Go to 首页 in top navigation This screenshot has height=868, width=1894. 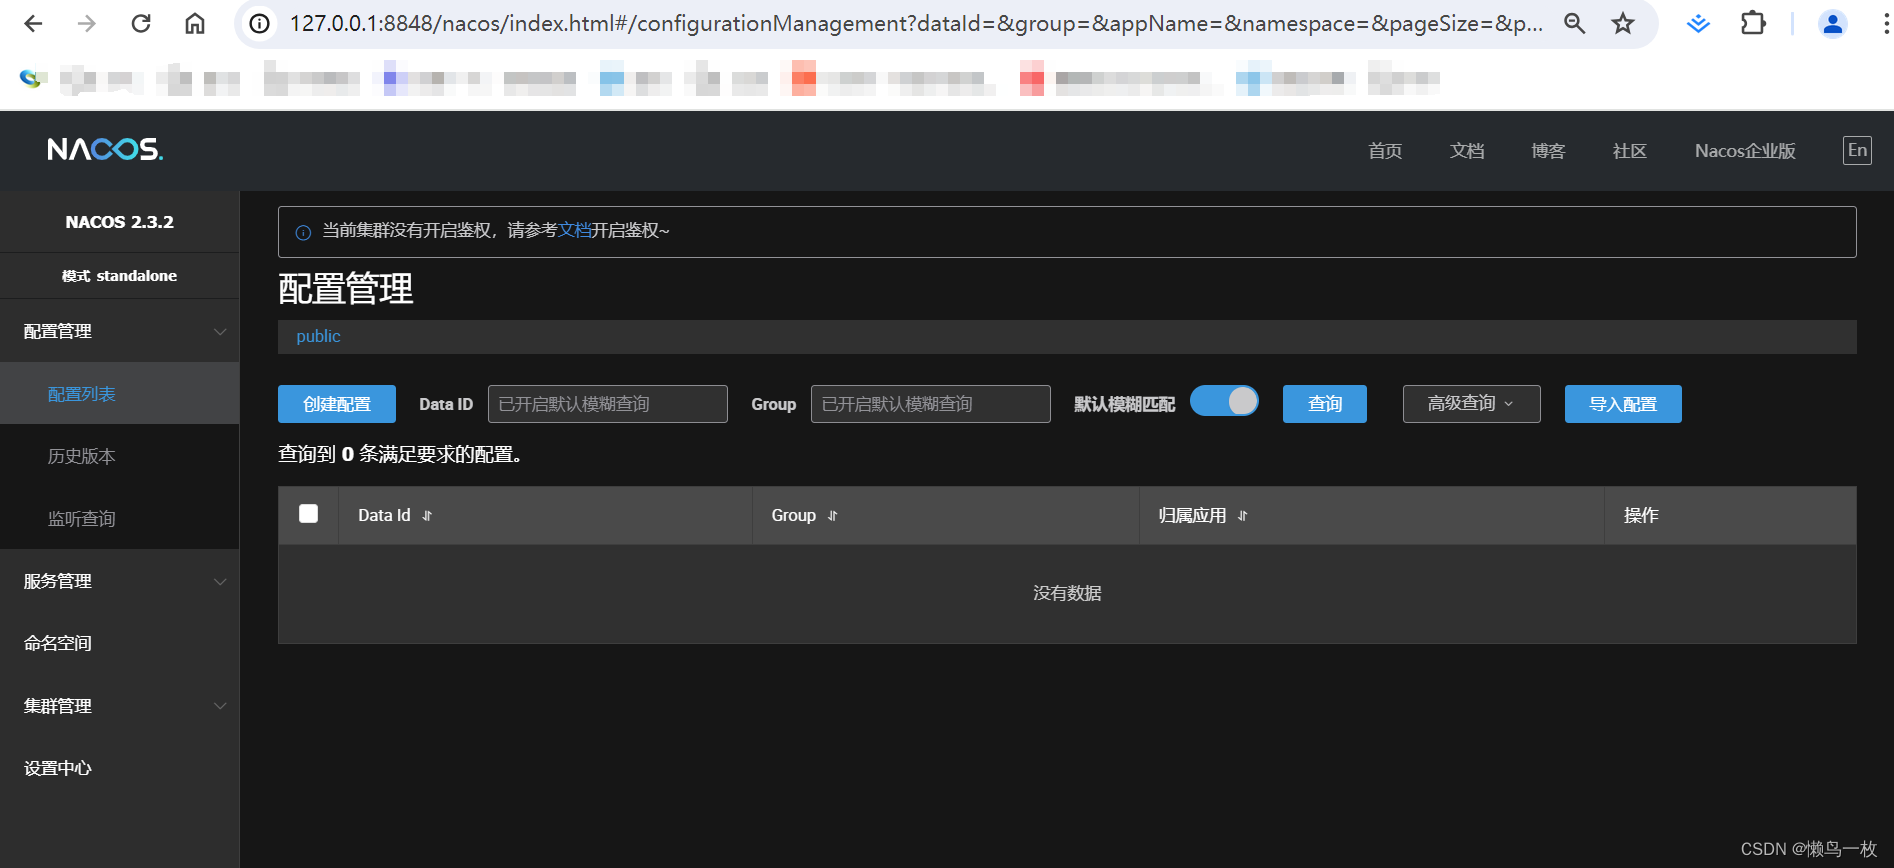pyautogui.click(x=1385, y=151)
